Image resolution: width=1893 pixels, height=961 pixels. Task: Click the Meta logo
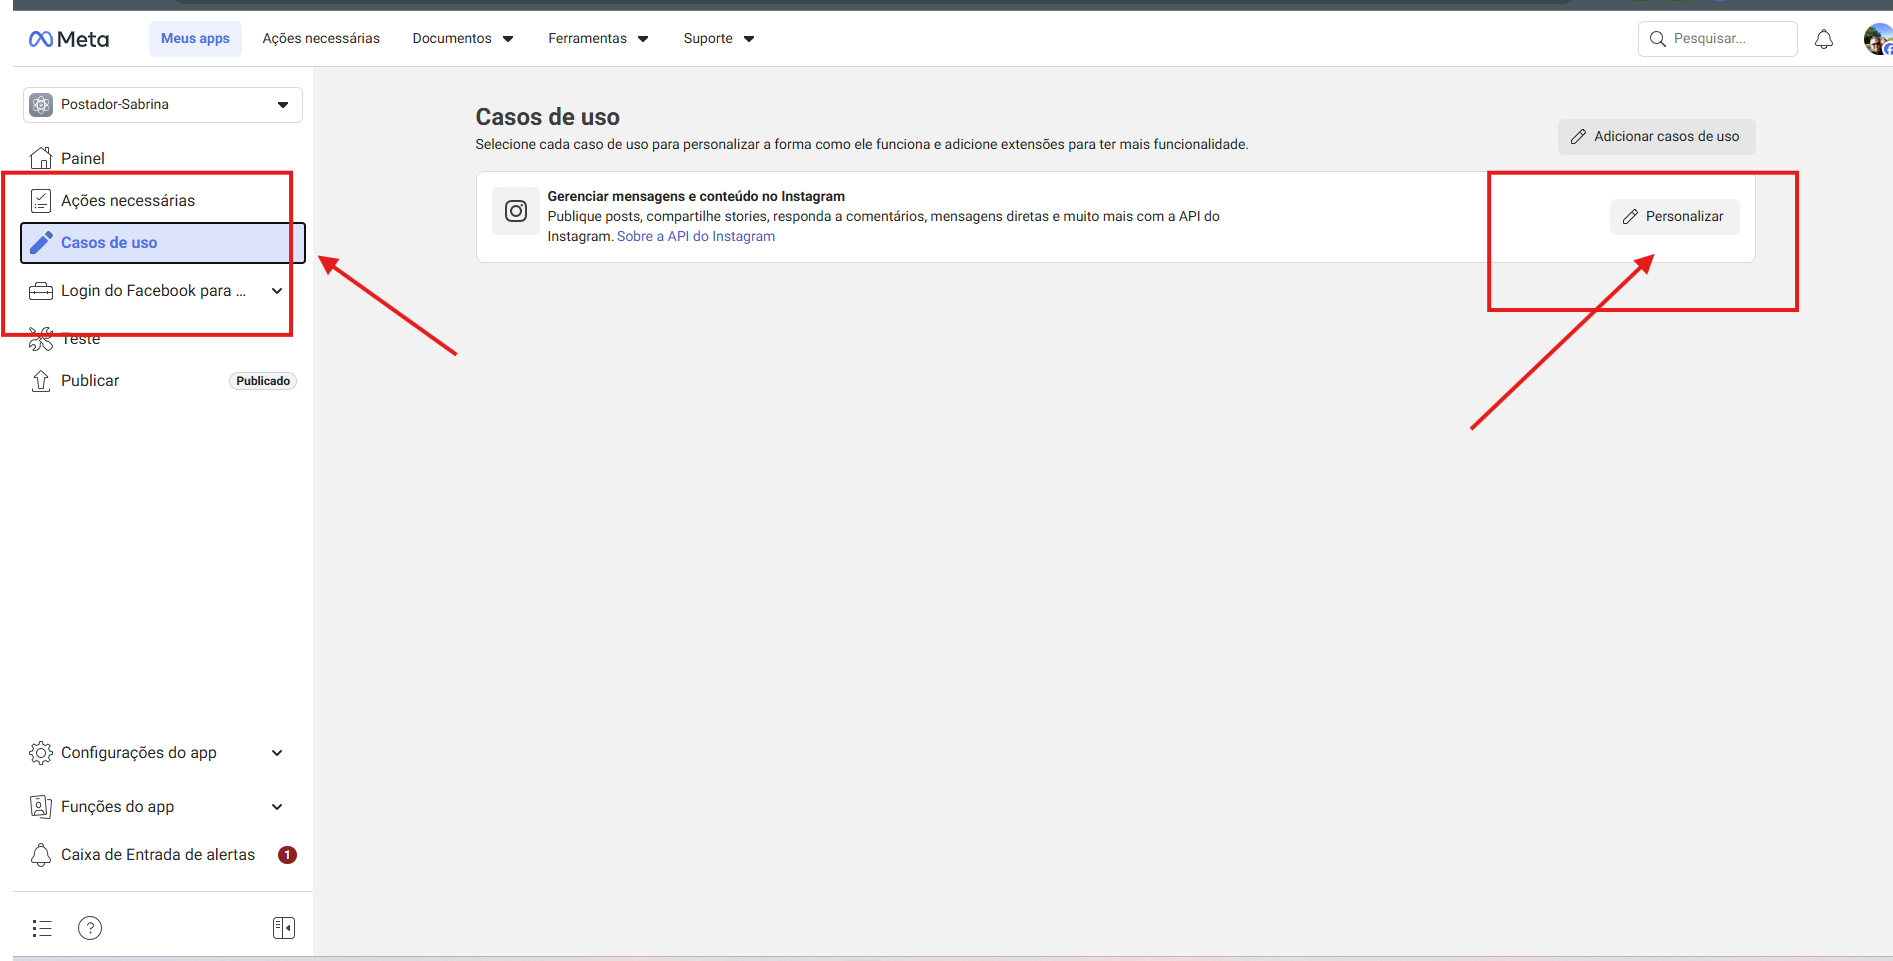69,39
